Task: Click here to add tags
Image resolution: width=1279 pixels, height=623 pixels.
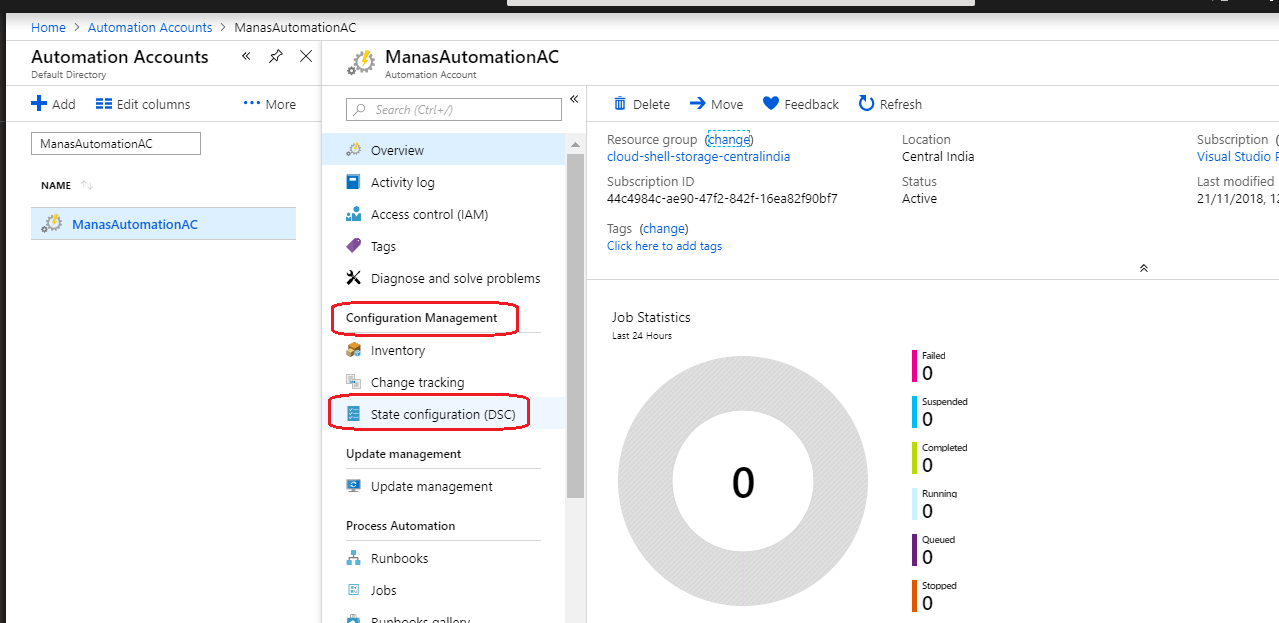Action: pyautogui.click(x=664, y=245)
